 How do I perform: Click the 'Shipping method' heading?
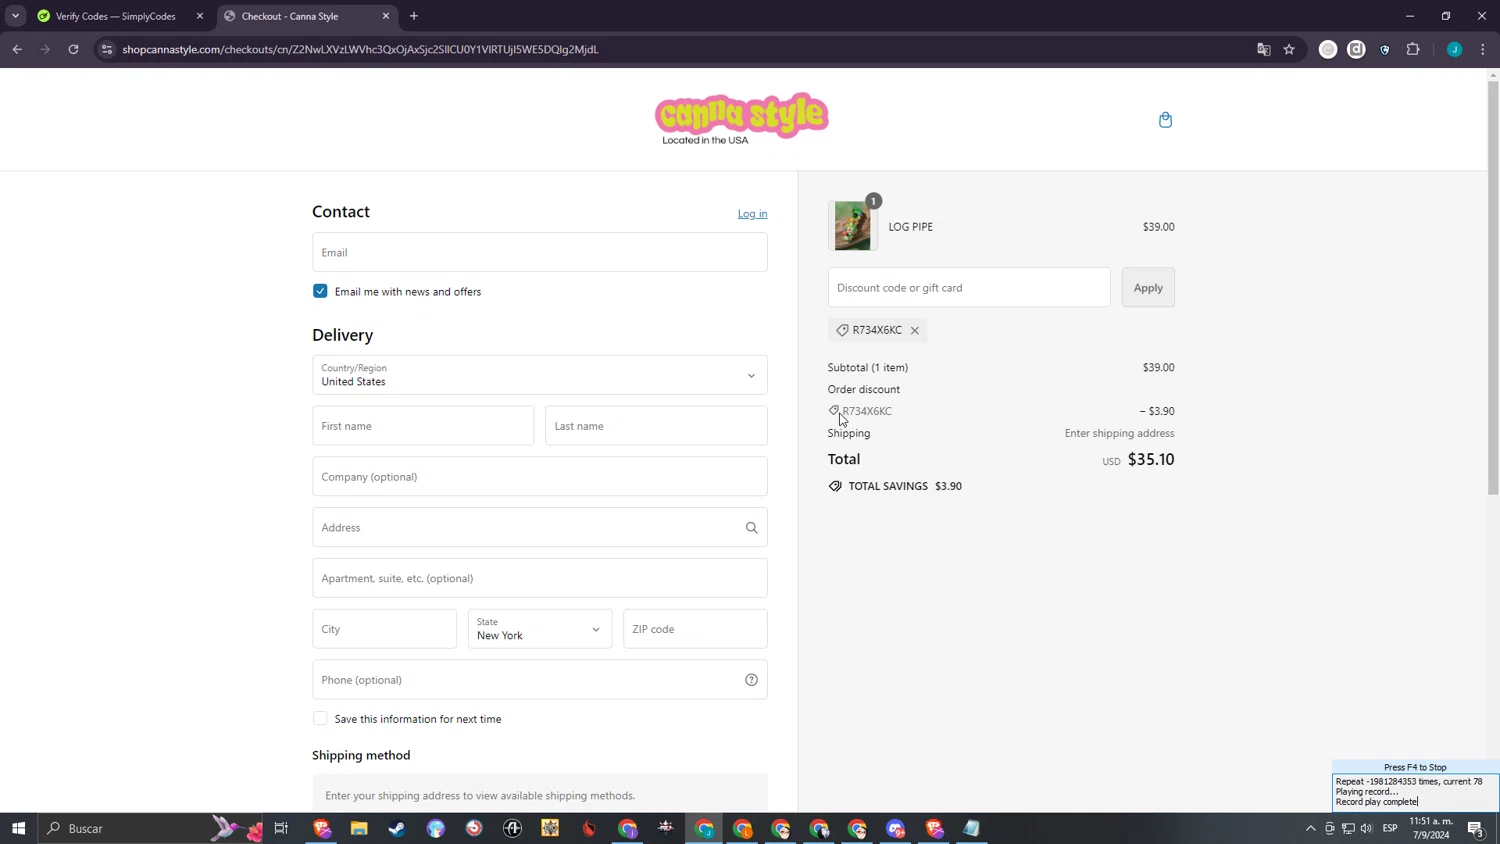(x=361, y=755)
